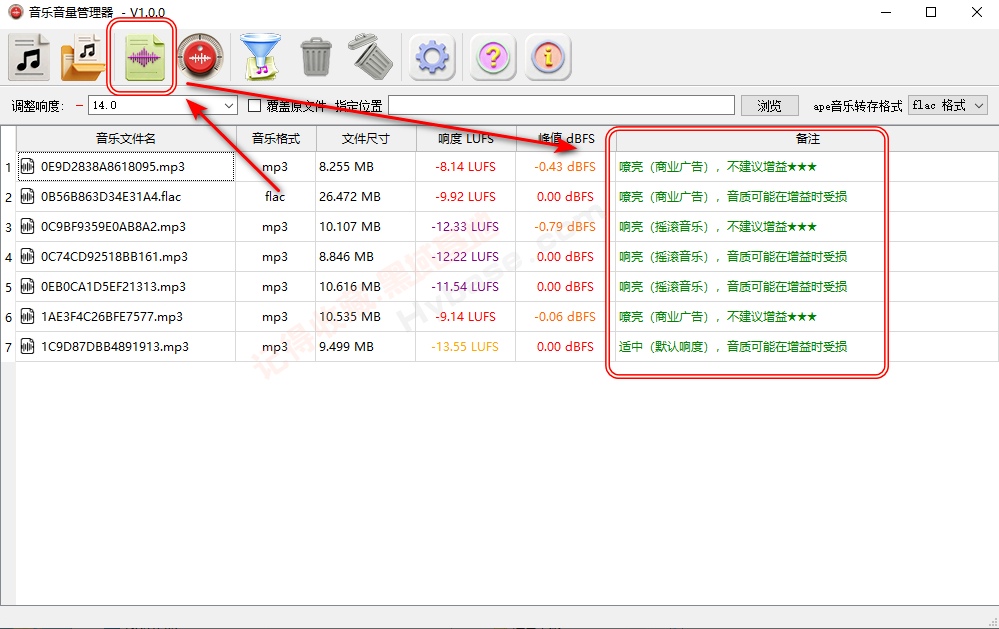Image resolution: width=999 pixels, height=629 pixels.
Task: Click the 浏览 browse button
Action: pyautogui.click(x=770, y=106)
